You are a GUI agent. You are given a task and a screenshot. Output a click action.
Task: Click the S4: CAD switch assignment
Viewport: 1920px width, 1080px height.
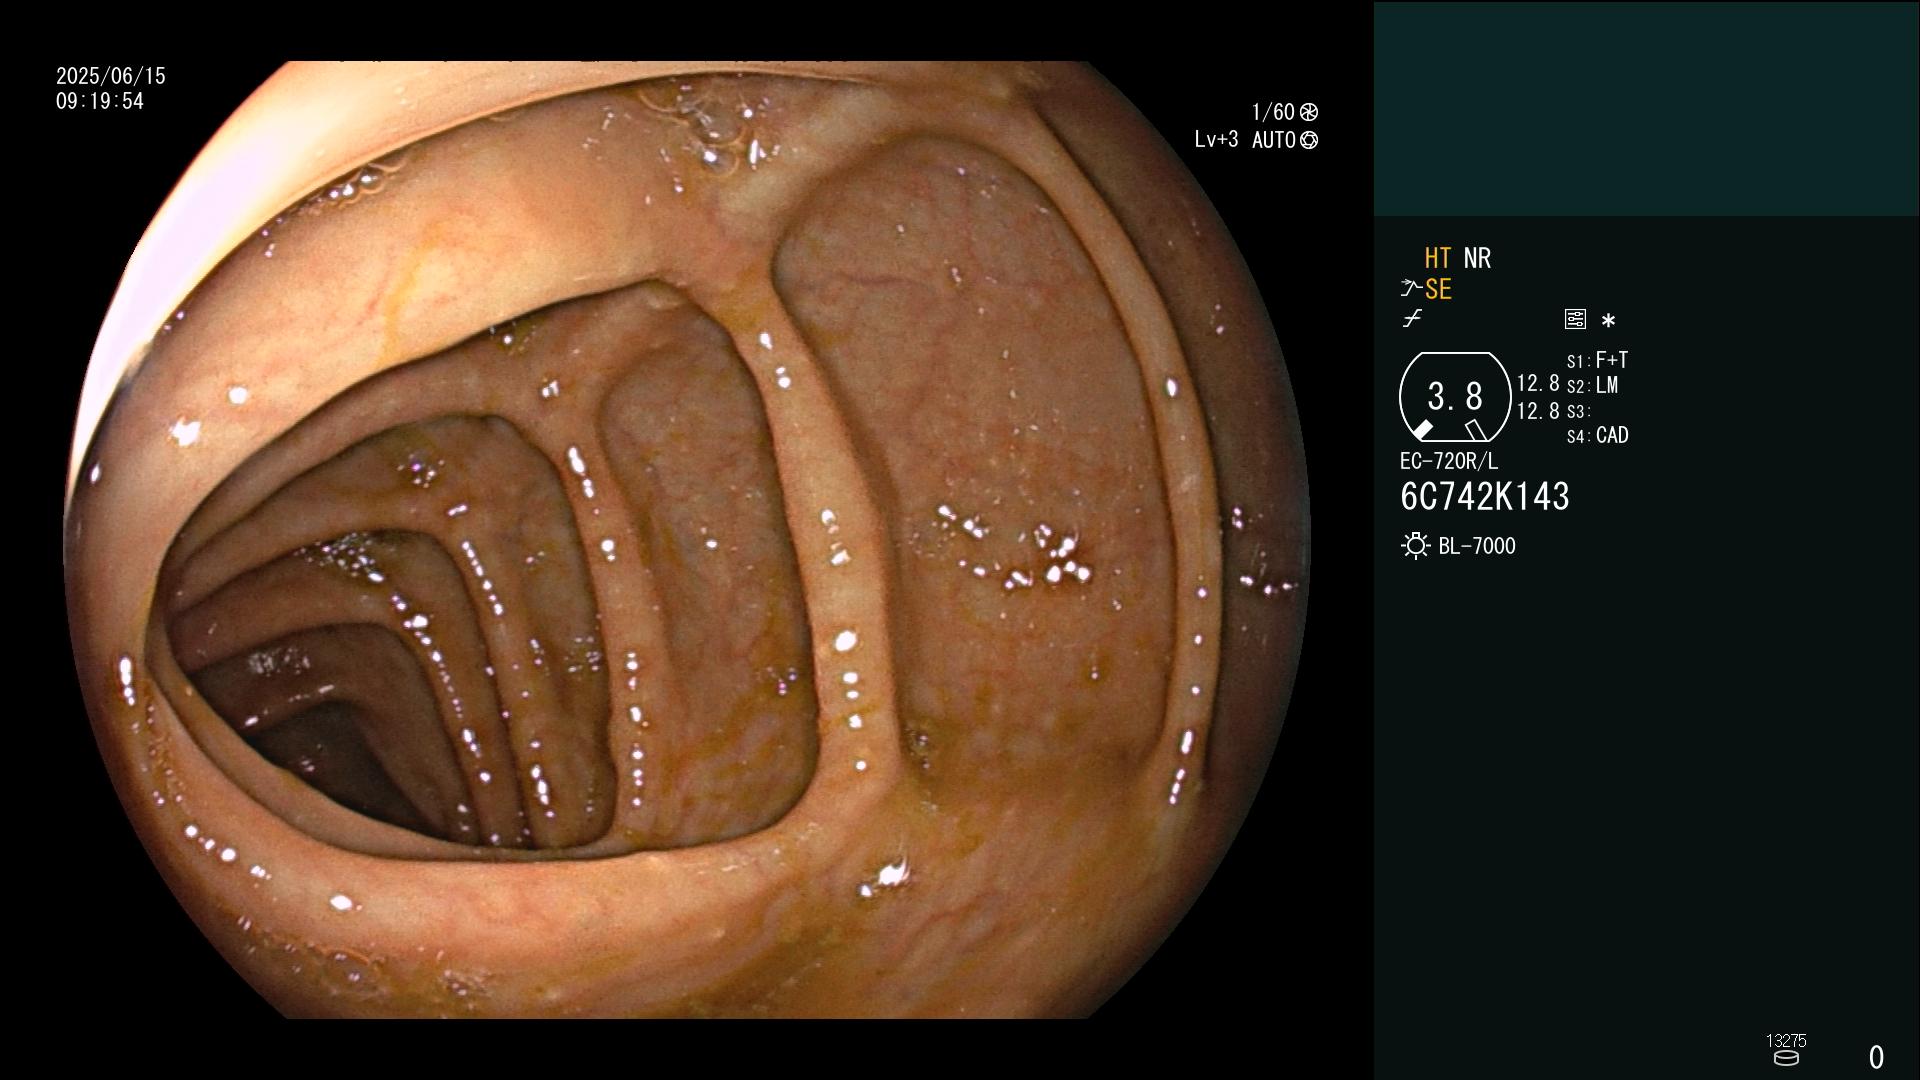click(1598, 435)
